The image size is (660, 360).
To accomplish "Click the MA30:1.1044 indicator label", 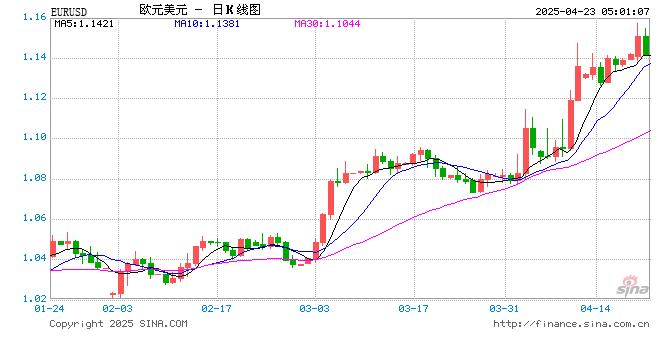I will [327, 24].
